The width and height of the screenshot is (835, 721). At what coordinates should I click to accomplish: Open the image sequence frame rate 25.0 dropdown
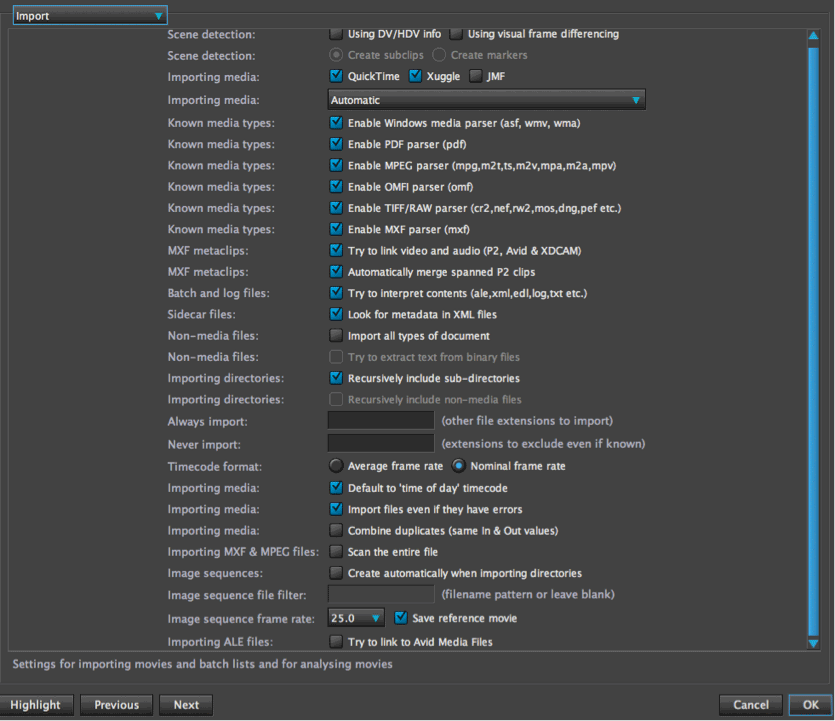point(356,618)
